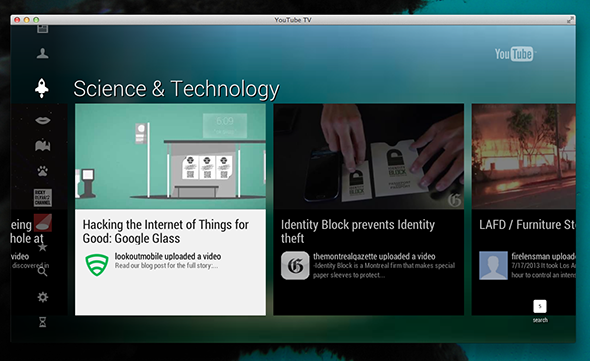Open search using the magnifying glass icon

[43, 271]
